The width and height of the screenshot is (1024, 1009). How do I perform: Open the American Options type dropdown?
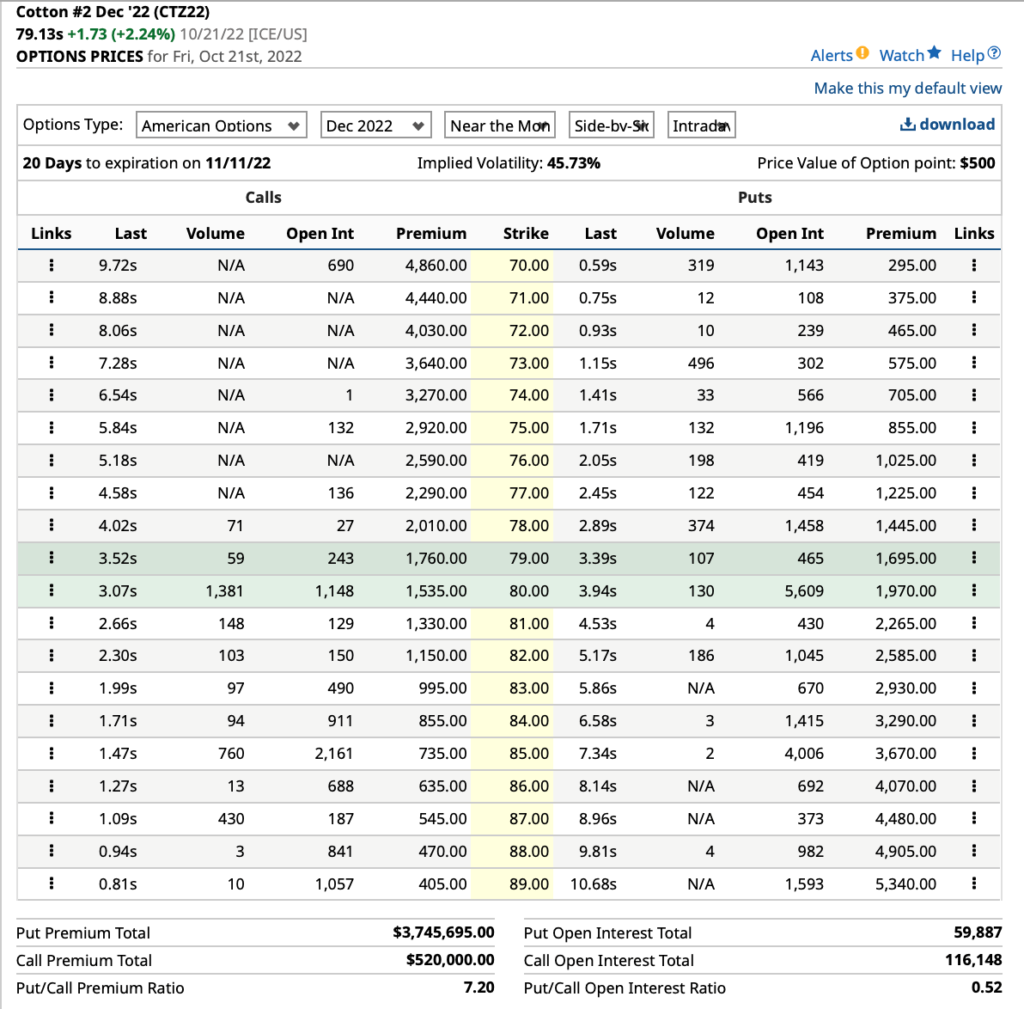pos(221,125)
